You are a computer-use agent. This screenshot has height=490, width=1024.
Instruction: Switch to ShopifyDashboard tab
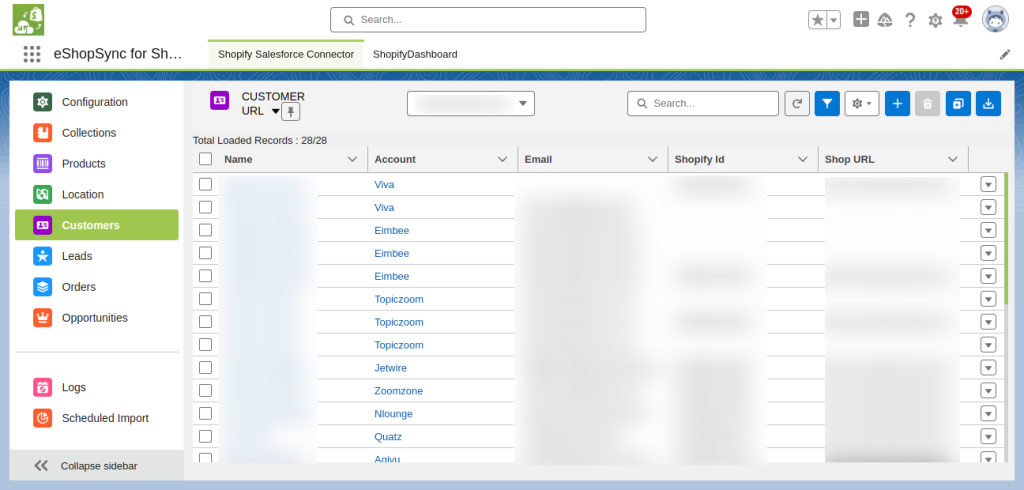pyautogui.click(x=415, y=54)
